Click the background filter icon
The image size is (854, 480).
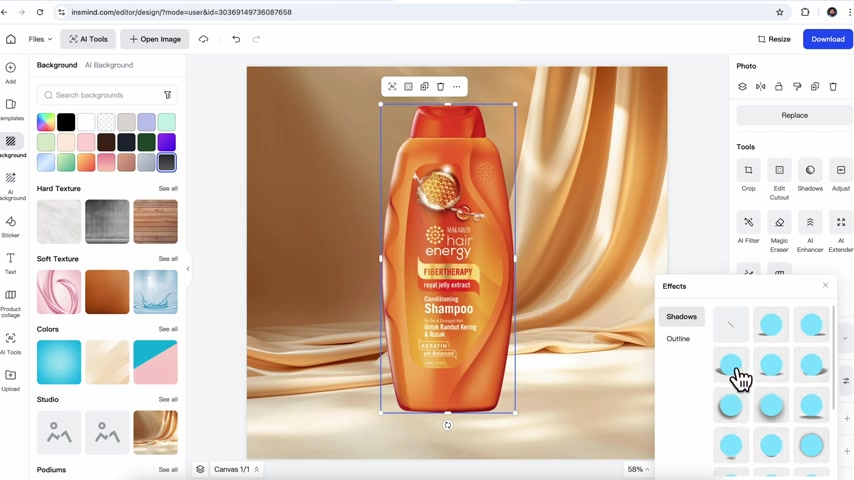[x=167, y=95]
